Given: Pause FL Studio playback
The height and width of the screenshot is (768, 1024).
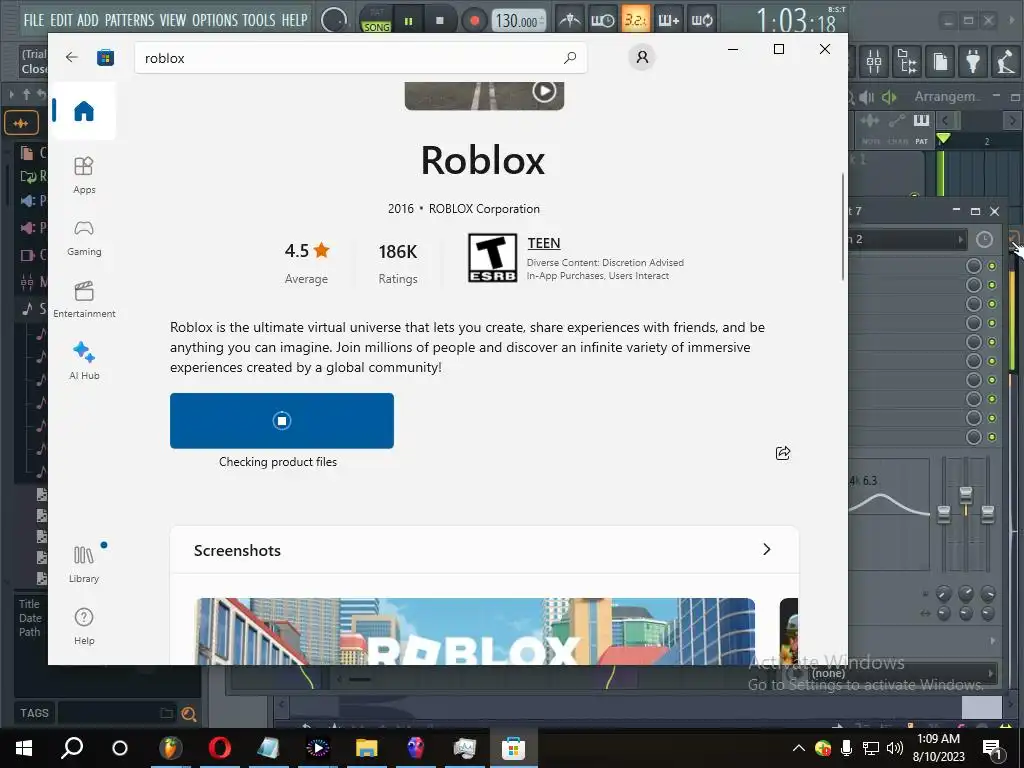Looking at the screenshot, I should (x=409, y=21).
